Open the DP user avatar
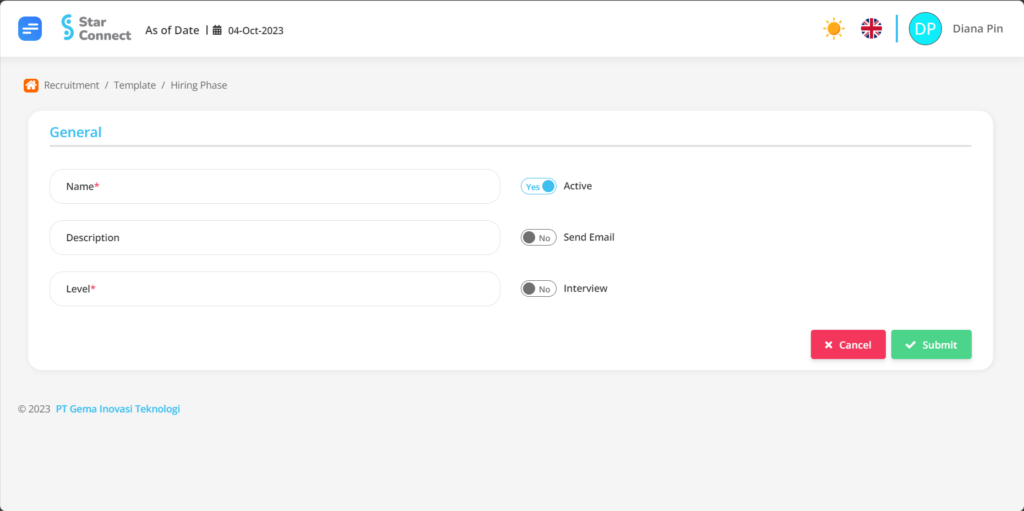This screenshot has height=511, width=1024. point(925,29)
